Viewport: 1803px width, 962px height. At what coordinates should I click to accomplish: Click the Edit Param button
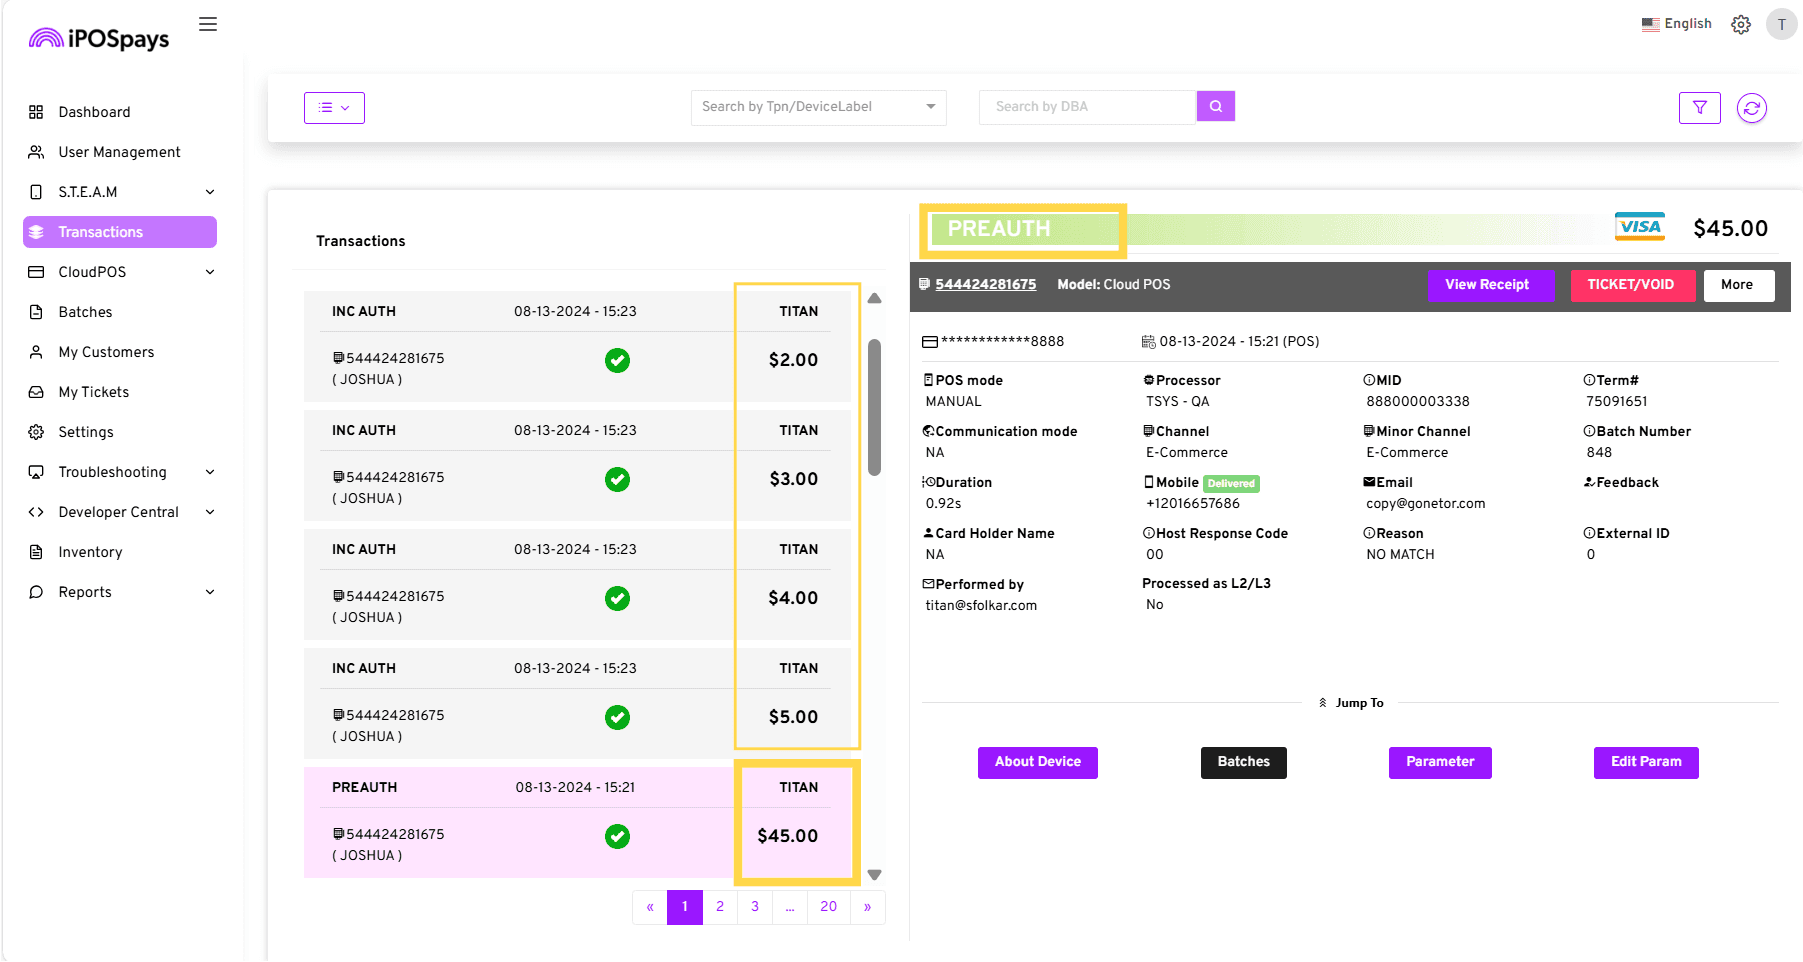(x=1646, y=762)
